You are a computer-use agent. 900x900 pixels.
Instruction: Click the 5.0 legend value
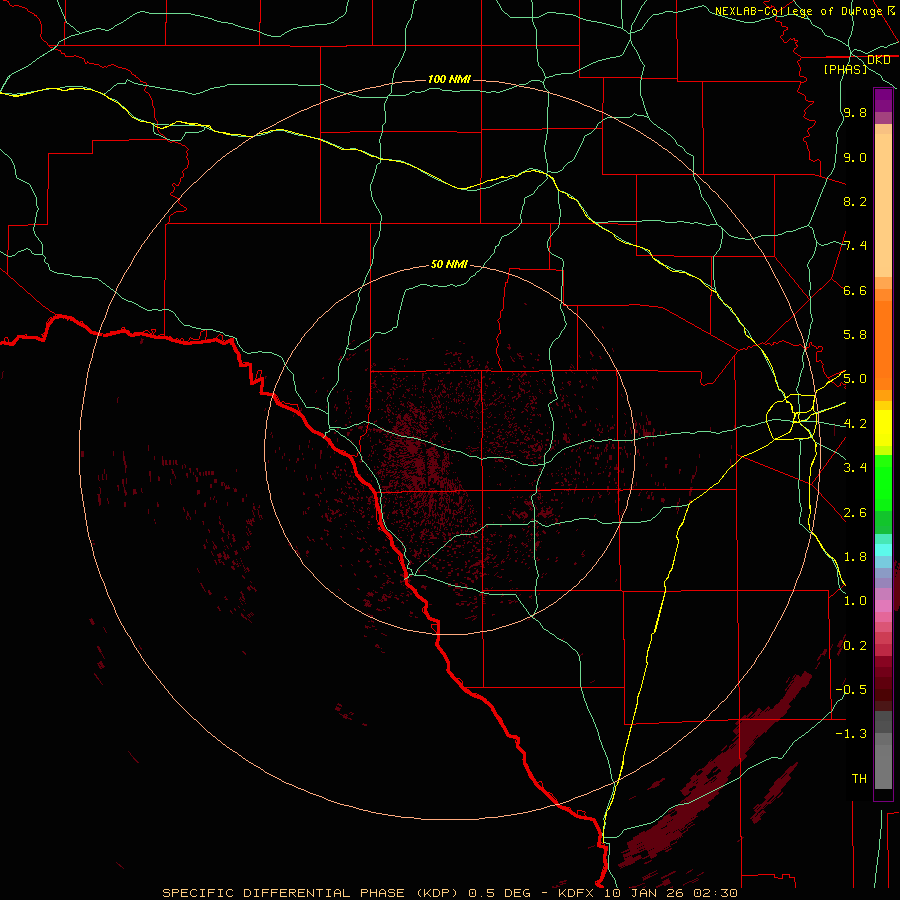pyautogui.click(x=855, y=379)
